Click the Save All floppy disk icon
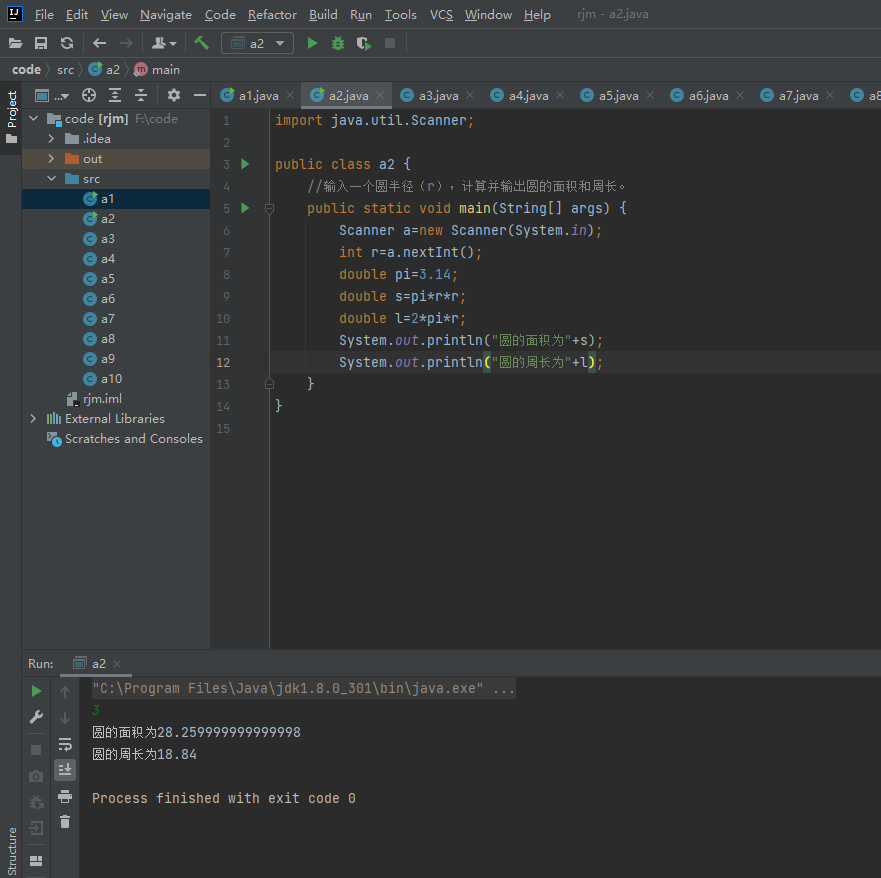Viewport: 881px width, 878px height. pos(41,43)
